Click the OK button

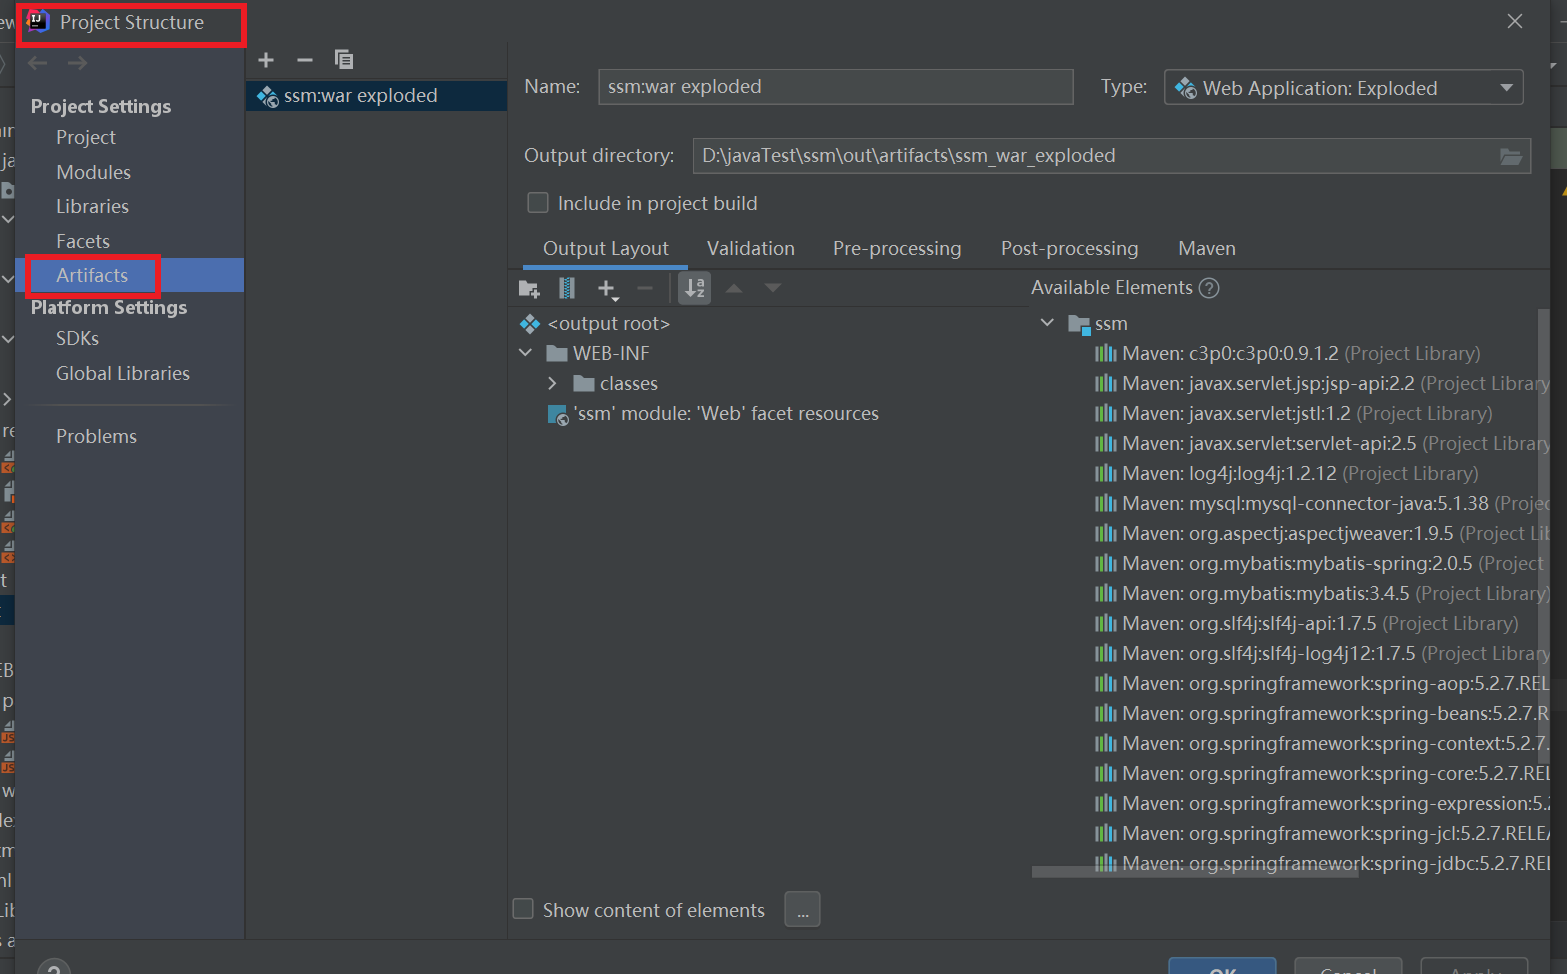point(1222,967)
